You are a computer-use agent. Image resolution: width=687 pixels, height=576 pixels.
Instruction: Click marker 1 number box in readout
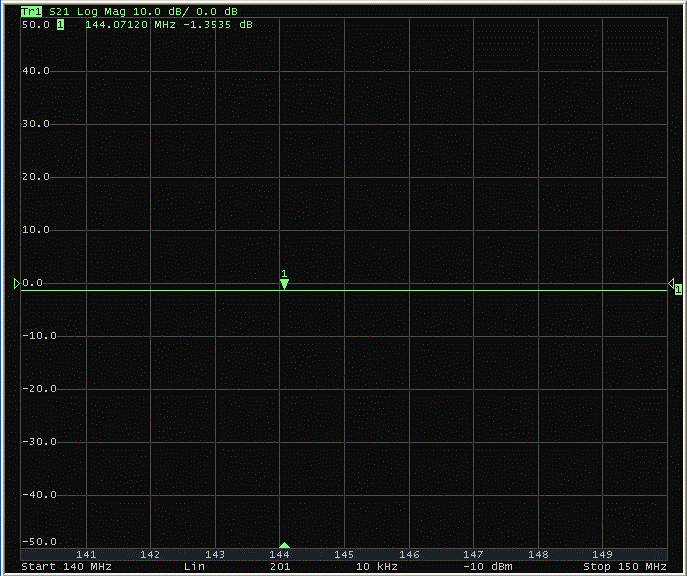(x=60, y=25)
